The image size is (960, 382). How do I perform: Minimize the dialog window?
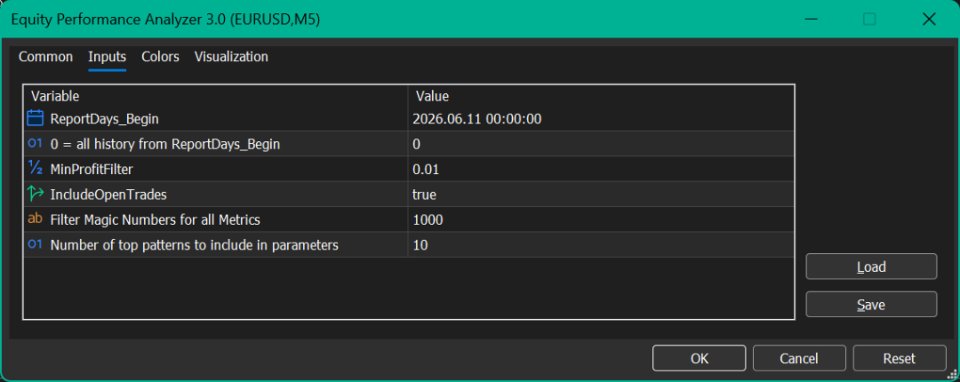tap(811, 20)
